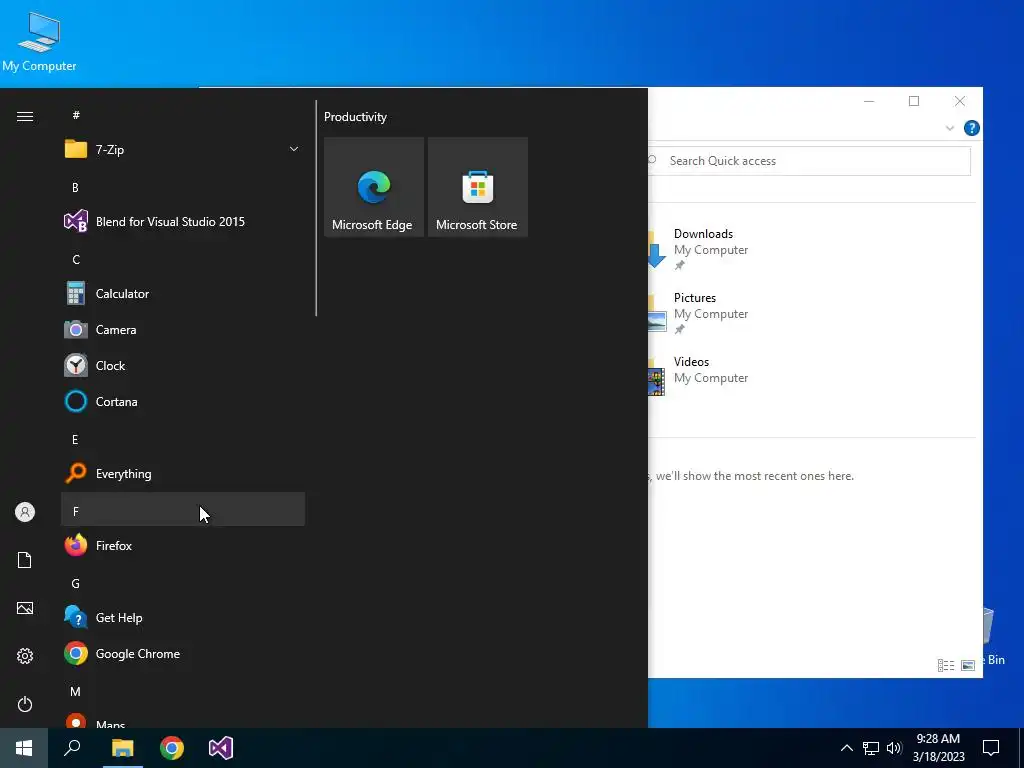Open Google Chrome from the taskbar
This screenshot has height=768, width=1024.
click(x=172, y=748)
